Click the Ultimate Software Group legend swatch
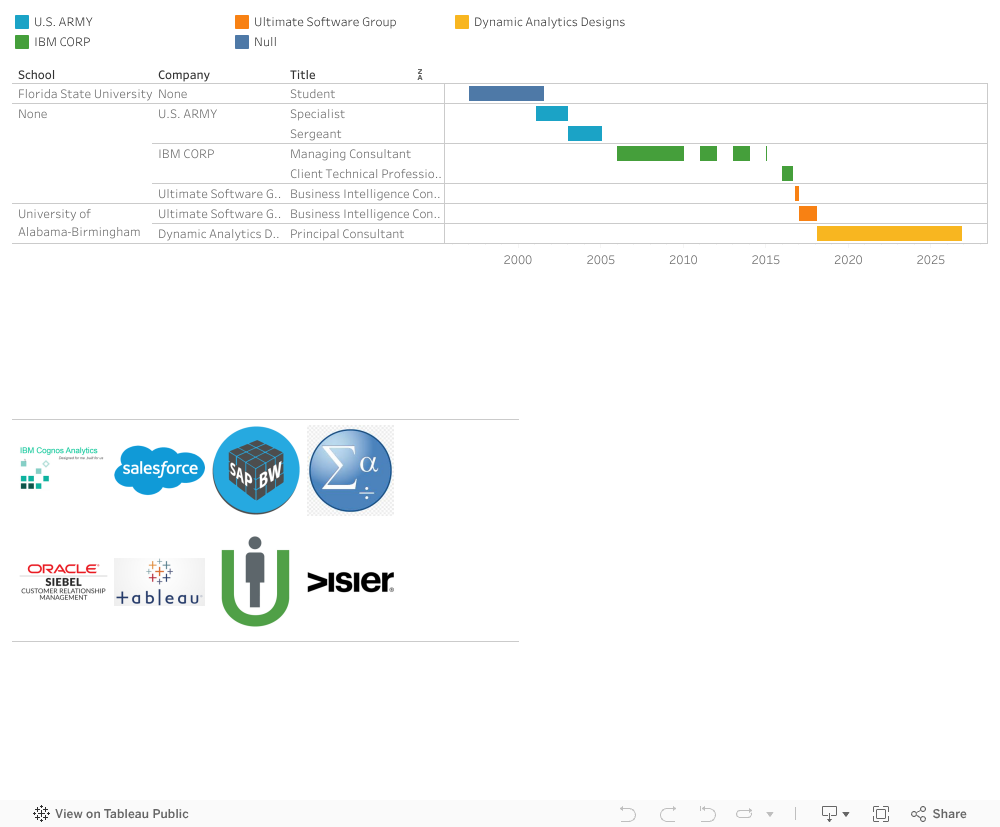The height and width of the screenshot is (827, 1000). (242, 22)
